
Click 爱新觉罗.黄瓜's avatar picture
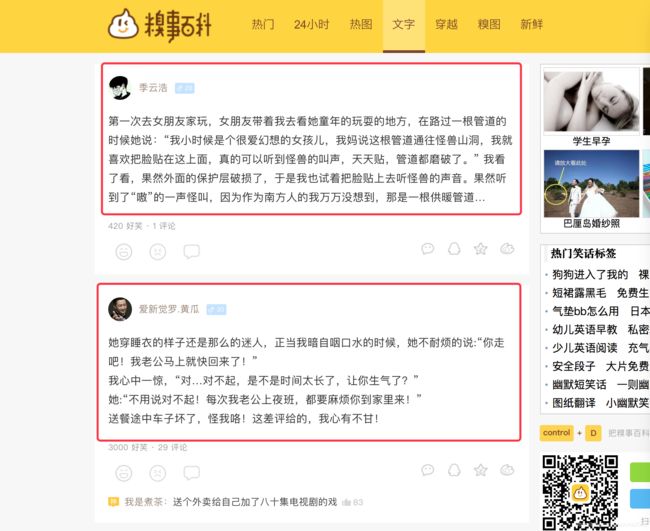pyautogui.click(x=120, y=309)
